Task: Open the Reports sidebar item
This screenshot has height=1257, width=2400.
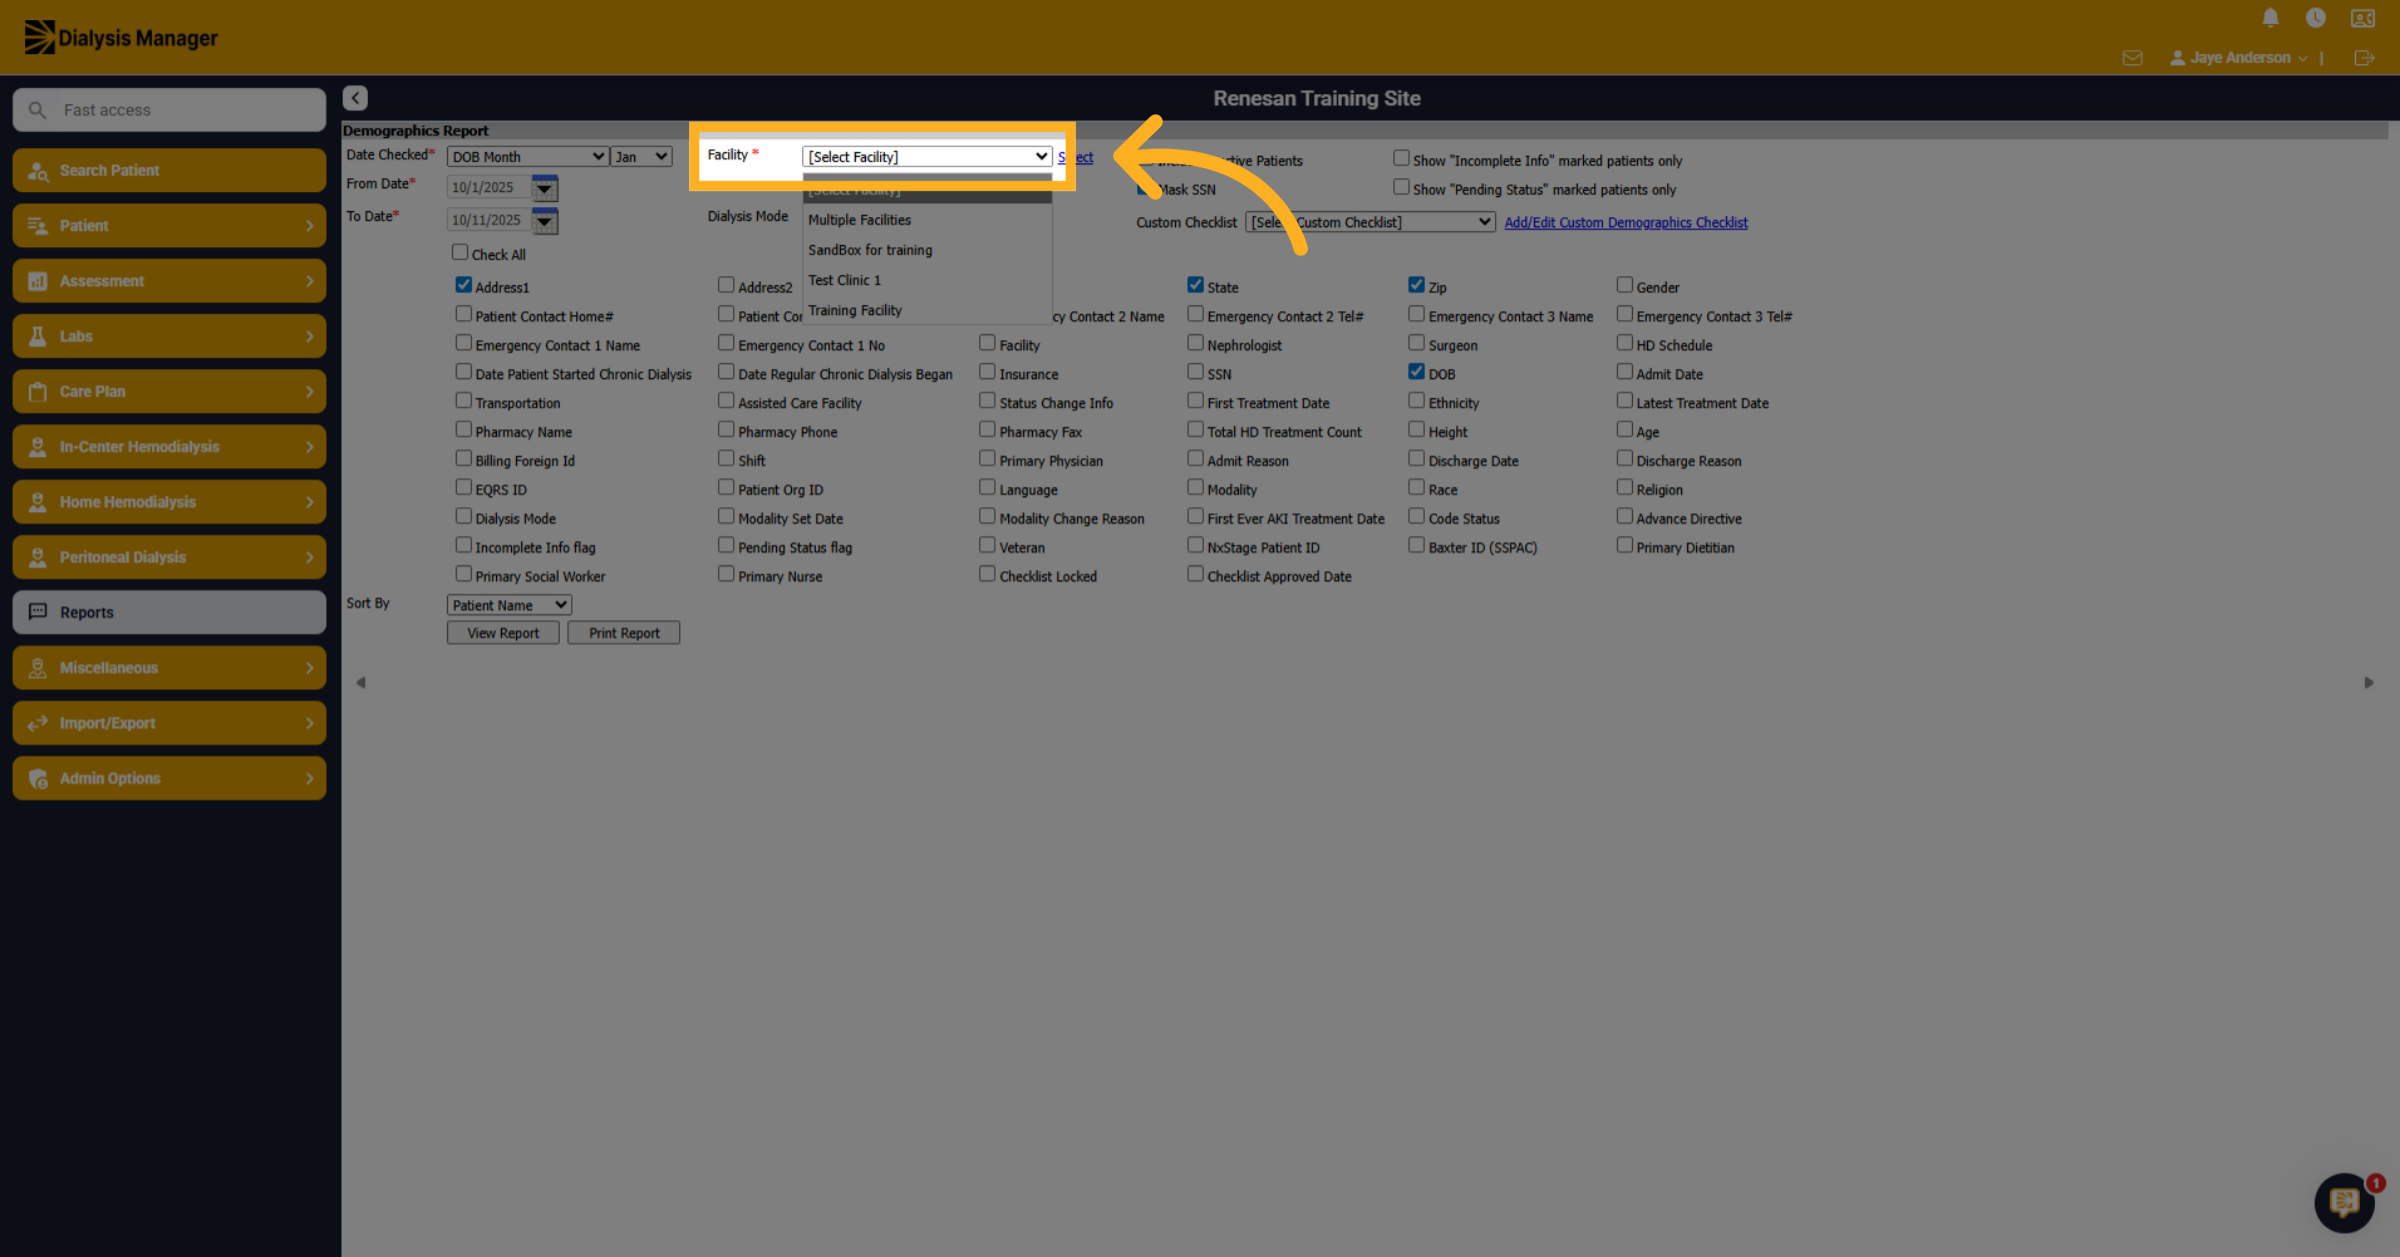Action: [x=169, y=612]
